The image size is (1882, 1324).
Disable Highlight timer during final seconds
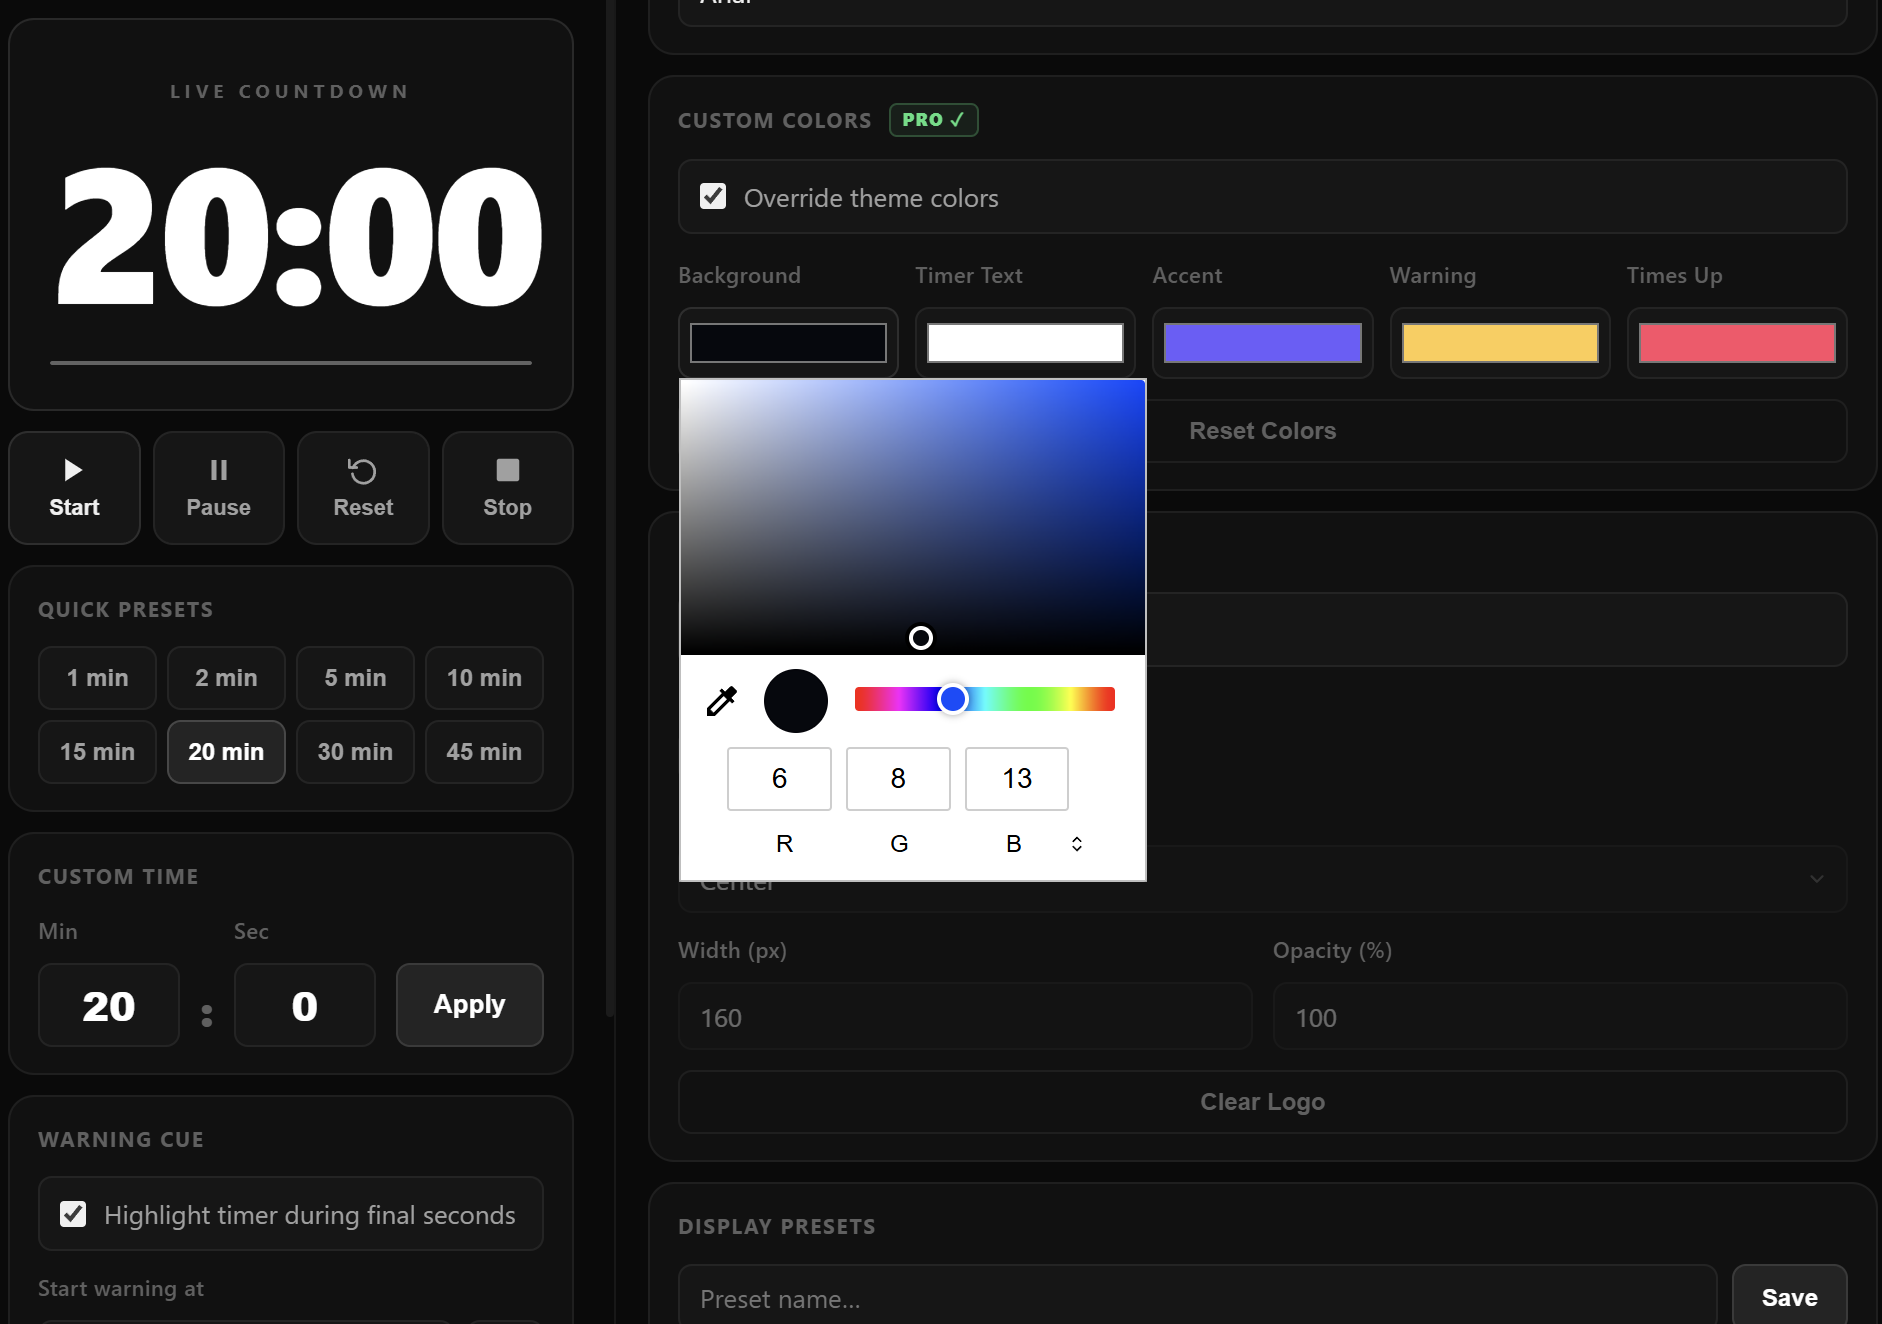pos(73,1213)
